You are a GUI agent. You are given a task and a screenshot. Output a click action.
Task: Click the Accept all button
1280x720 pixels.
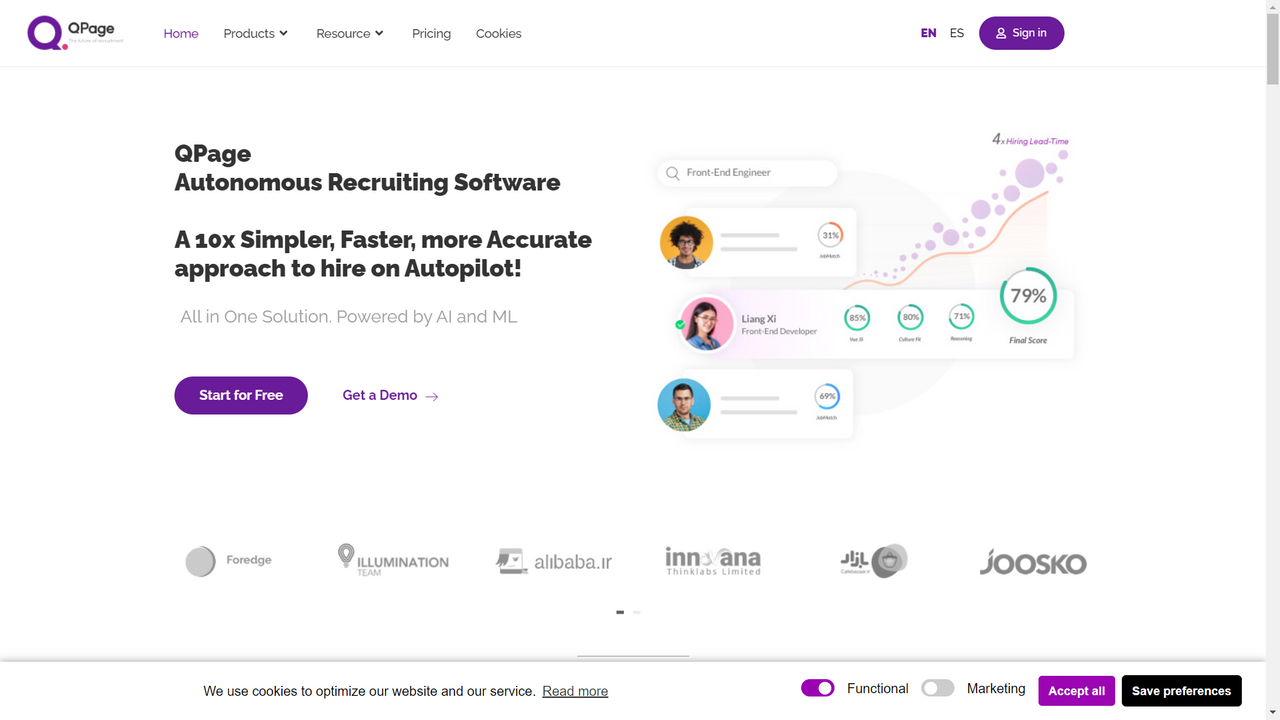(x=1076, y=691)
